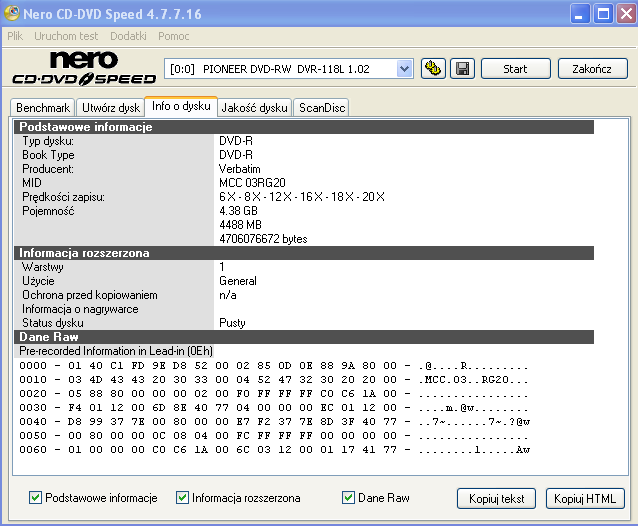Click the Start button

516,69
